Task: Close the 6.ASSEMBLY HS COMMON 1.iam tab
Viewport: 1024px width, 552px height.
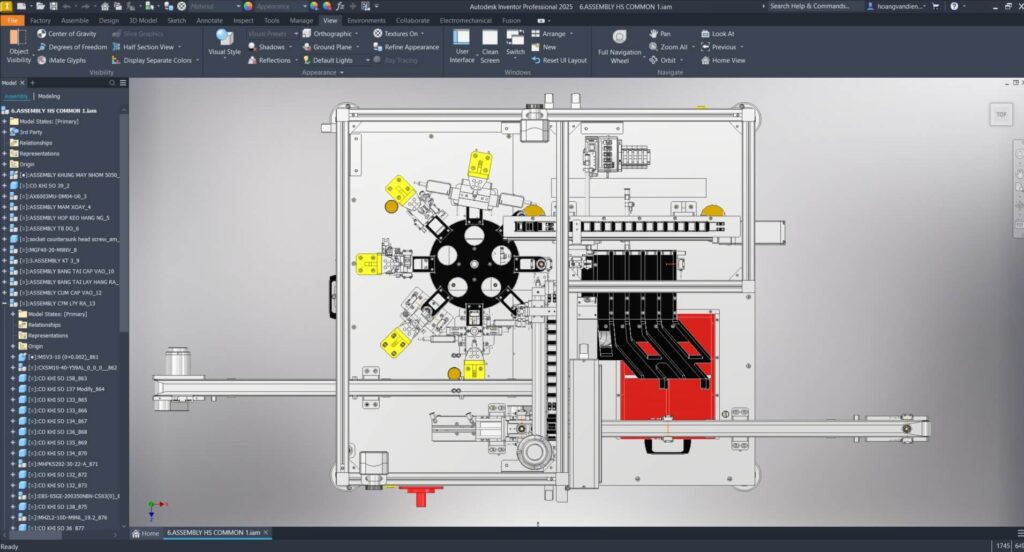Action: pyautogui.click(x=266, y=533)
